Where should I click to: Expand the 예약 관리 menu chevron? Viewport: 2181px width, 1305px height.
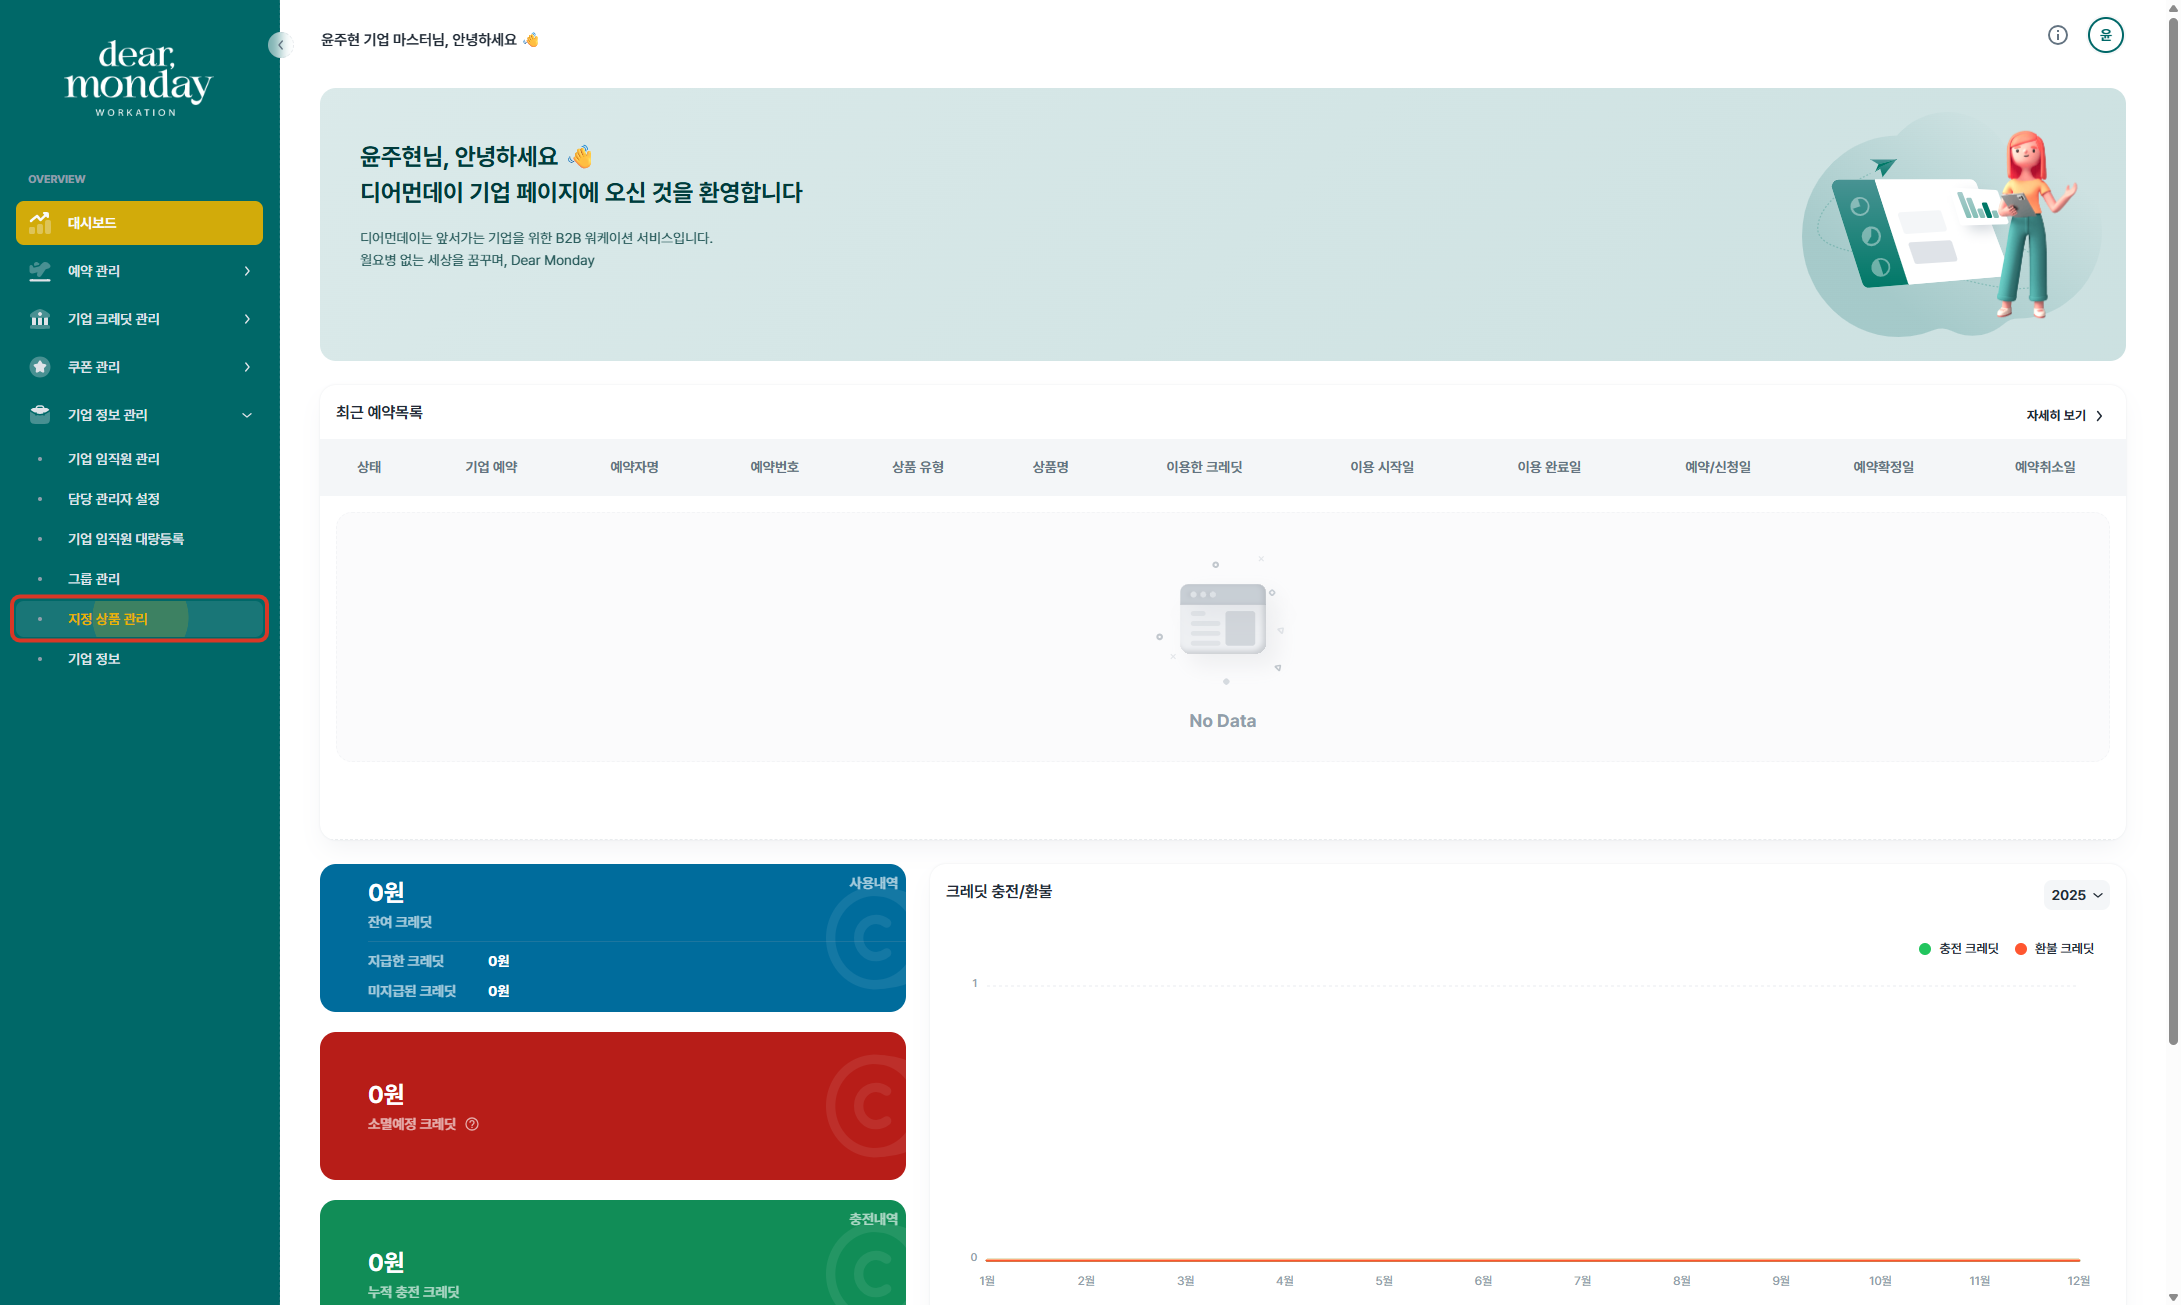point(247,271)
